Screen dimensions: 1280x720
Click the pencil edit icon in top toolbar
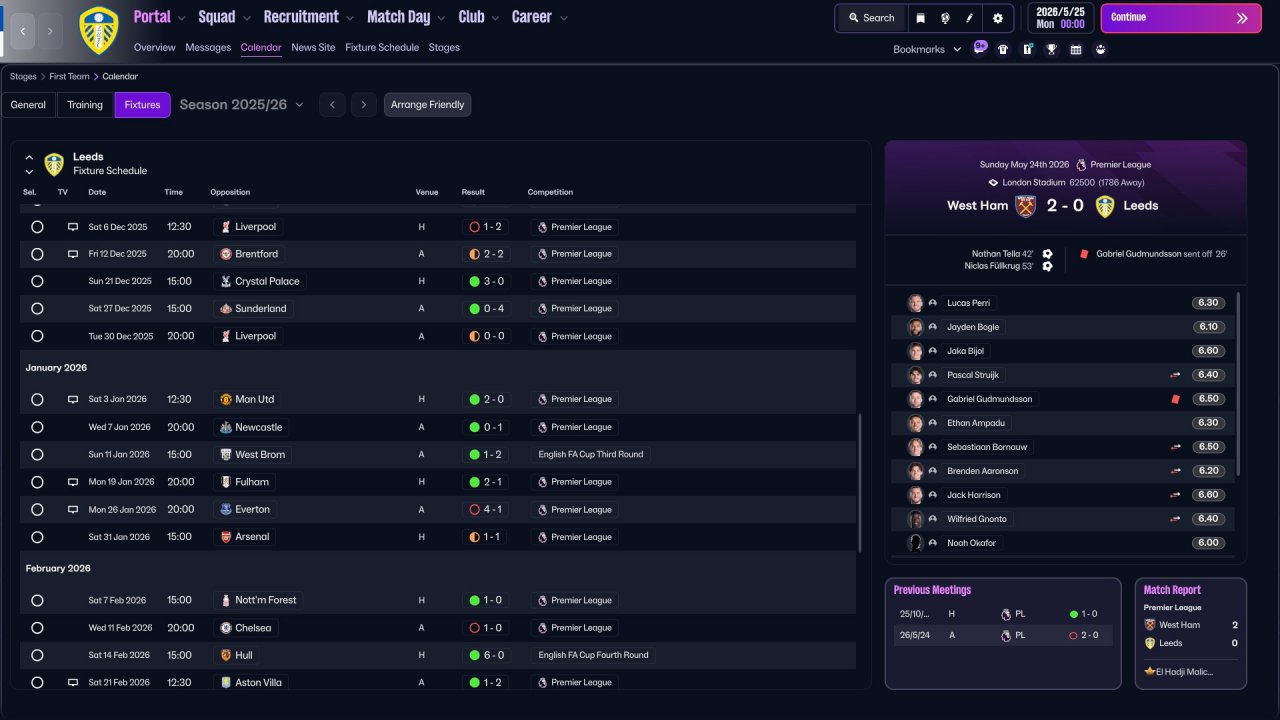coord(969,18)
